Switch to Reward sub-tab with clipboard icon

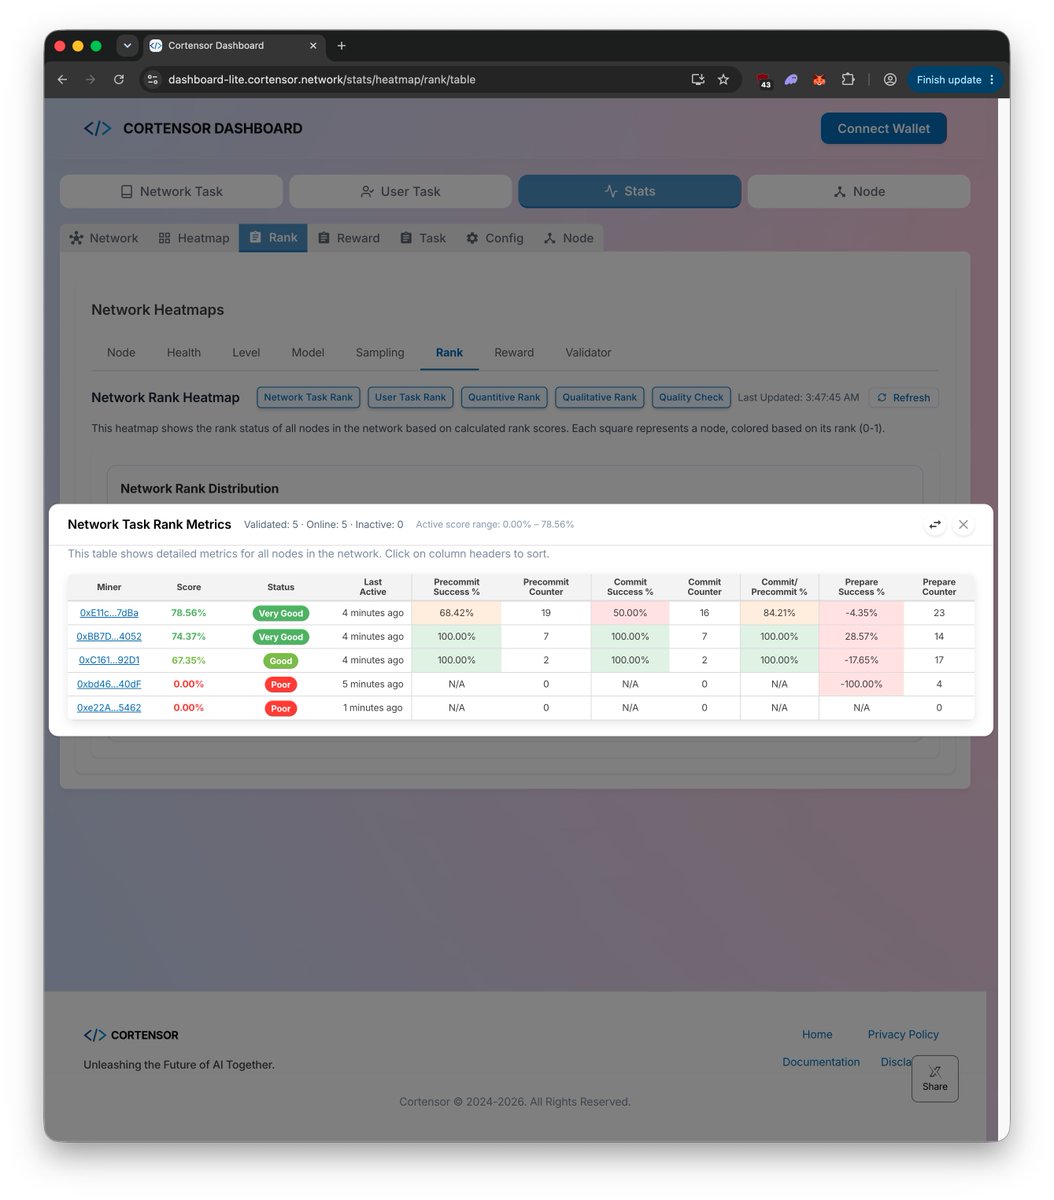tap(349, 238)
